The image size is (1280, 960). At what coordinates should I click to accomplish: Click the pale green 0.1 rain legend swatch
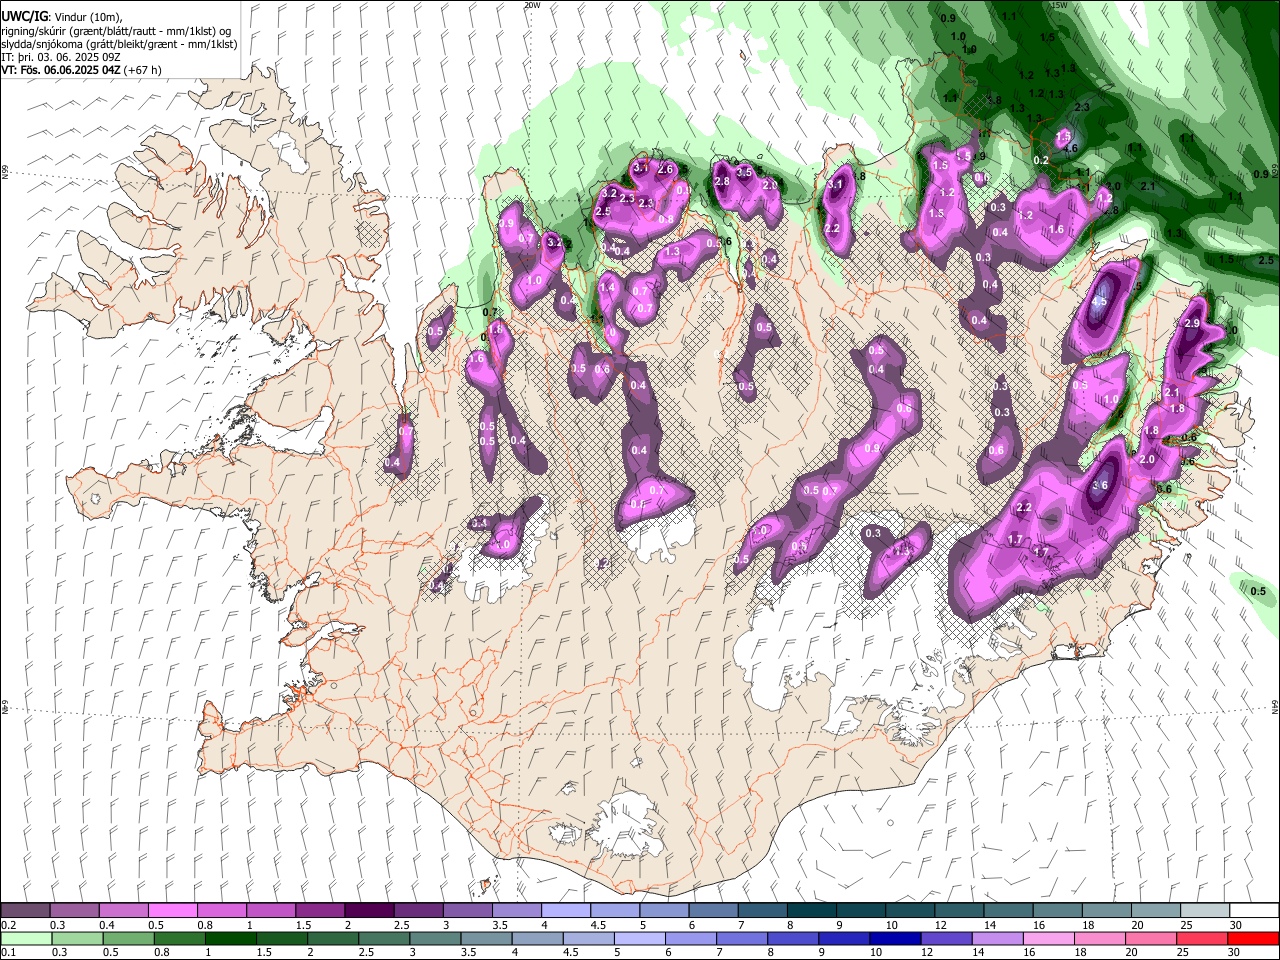click(x=26, y=939)
